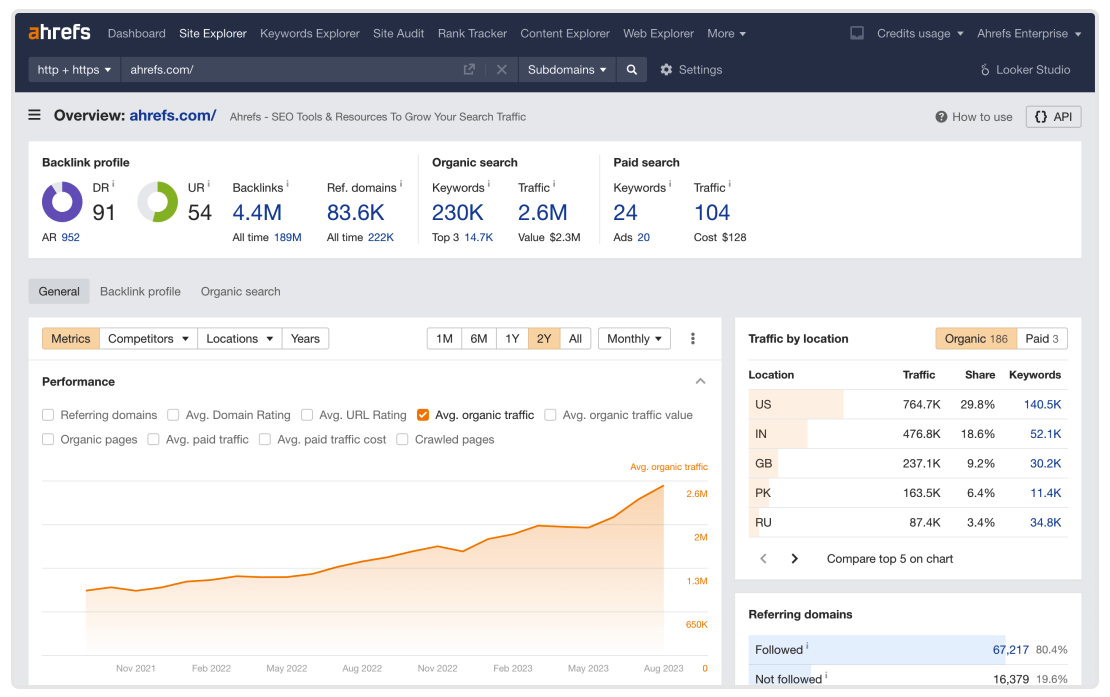Image resolution: width=1110 pixels, height=697 pixels.
Task: Expand the Subdomains mode dropdown
Action: click(567, 70)
